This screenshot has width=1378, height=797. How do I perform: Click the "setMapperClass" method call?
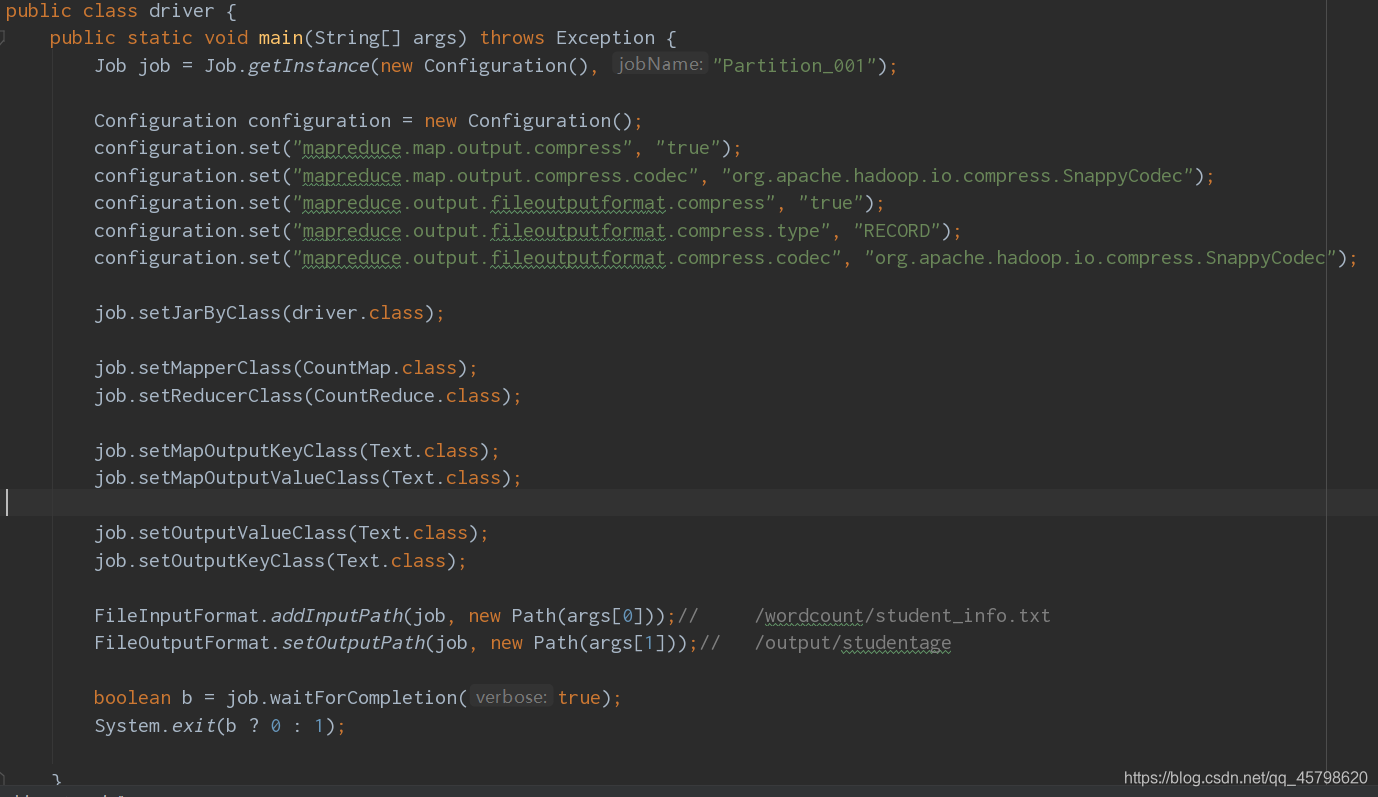coord(215,368)
